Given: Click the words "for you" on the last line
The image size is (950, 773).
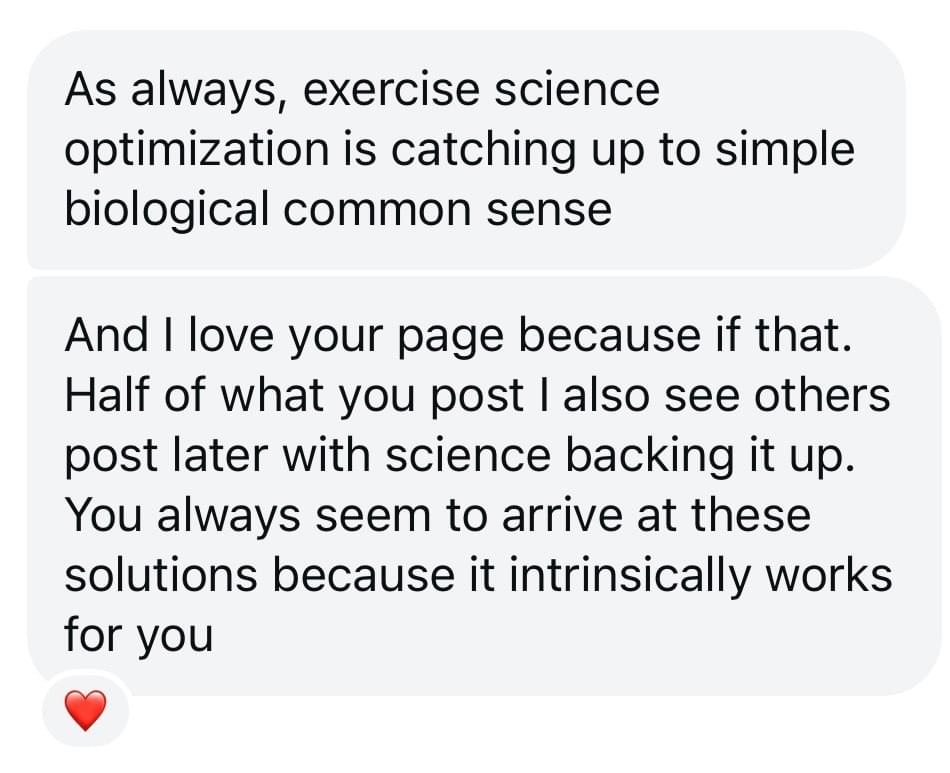Looking at the screenshot, I should click(138, 635).
